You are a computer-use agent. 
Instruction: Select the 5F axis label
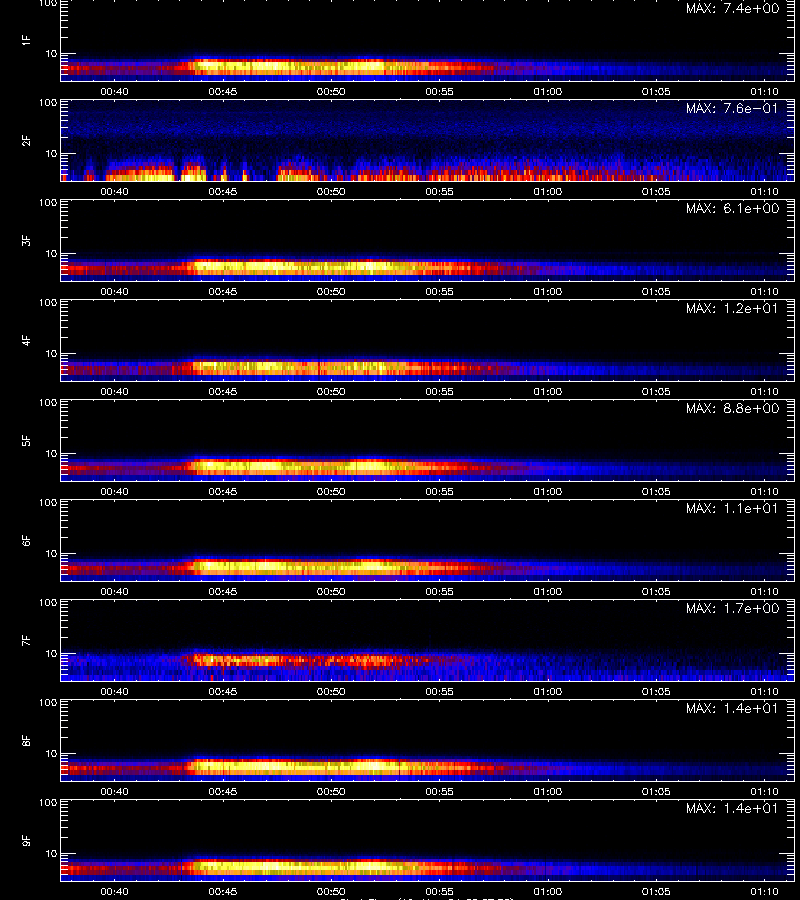(26, 440)
